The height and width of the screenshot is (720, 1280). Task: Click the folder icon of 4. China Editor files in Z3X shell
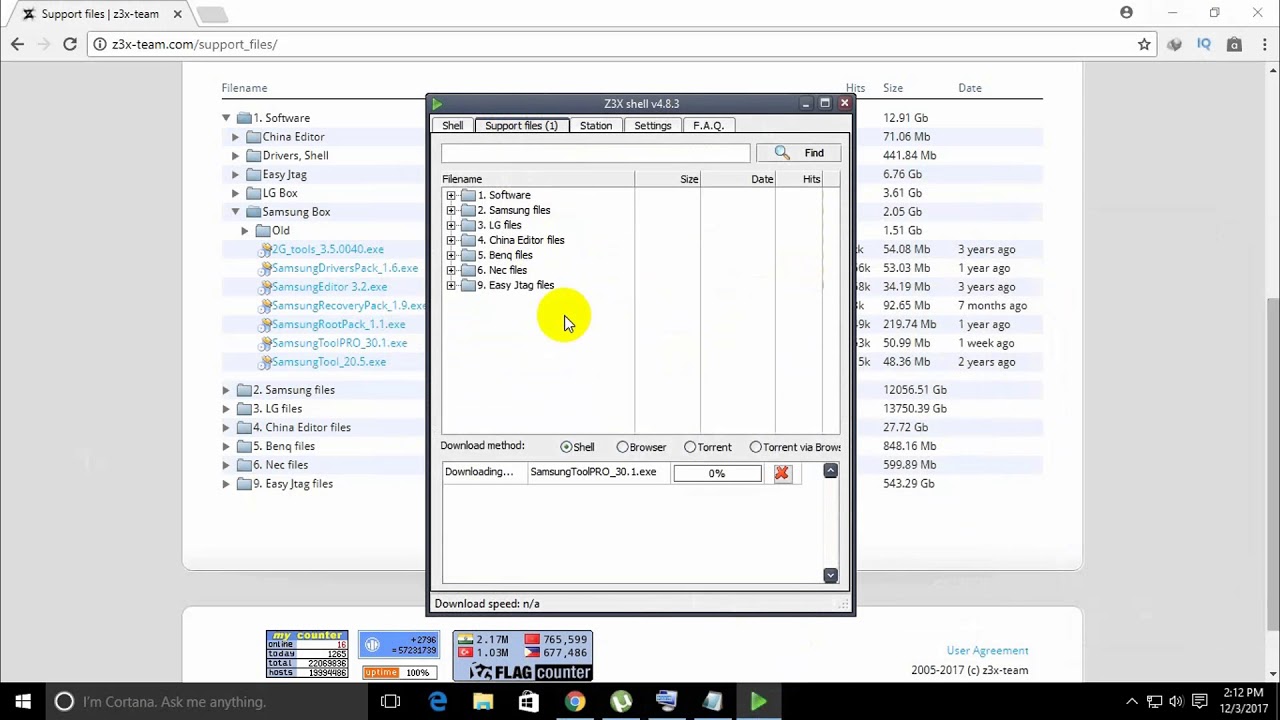tap(467, 240)
